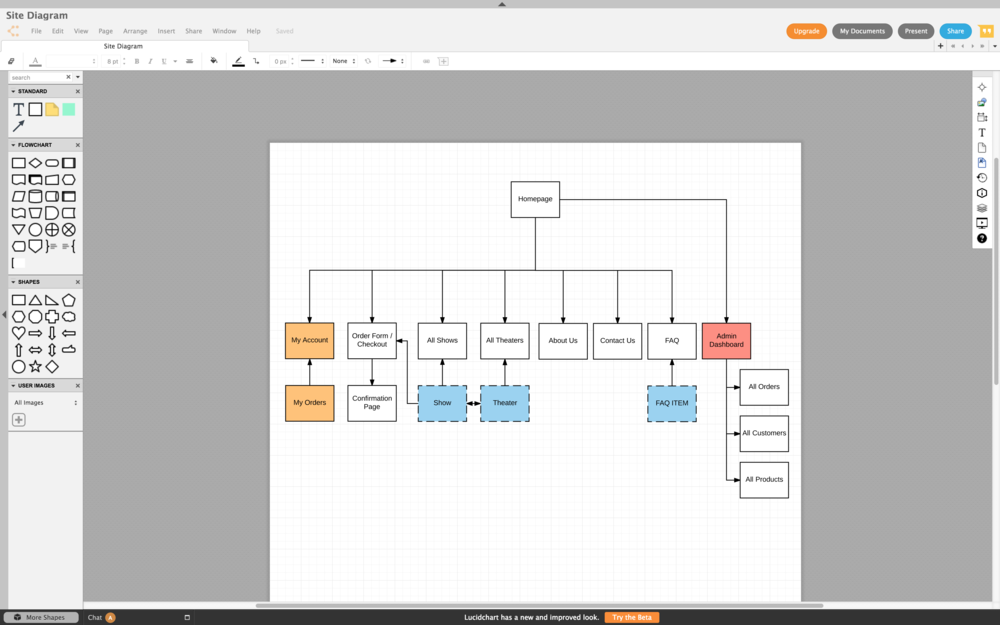Toggle bold text formatting
This screenshot has height=625, width=1000.
tap(136, 61)
